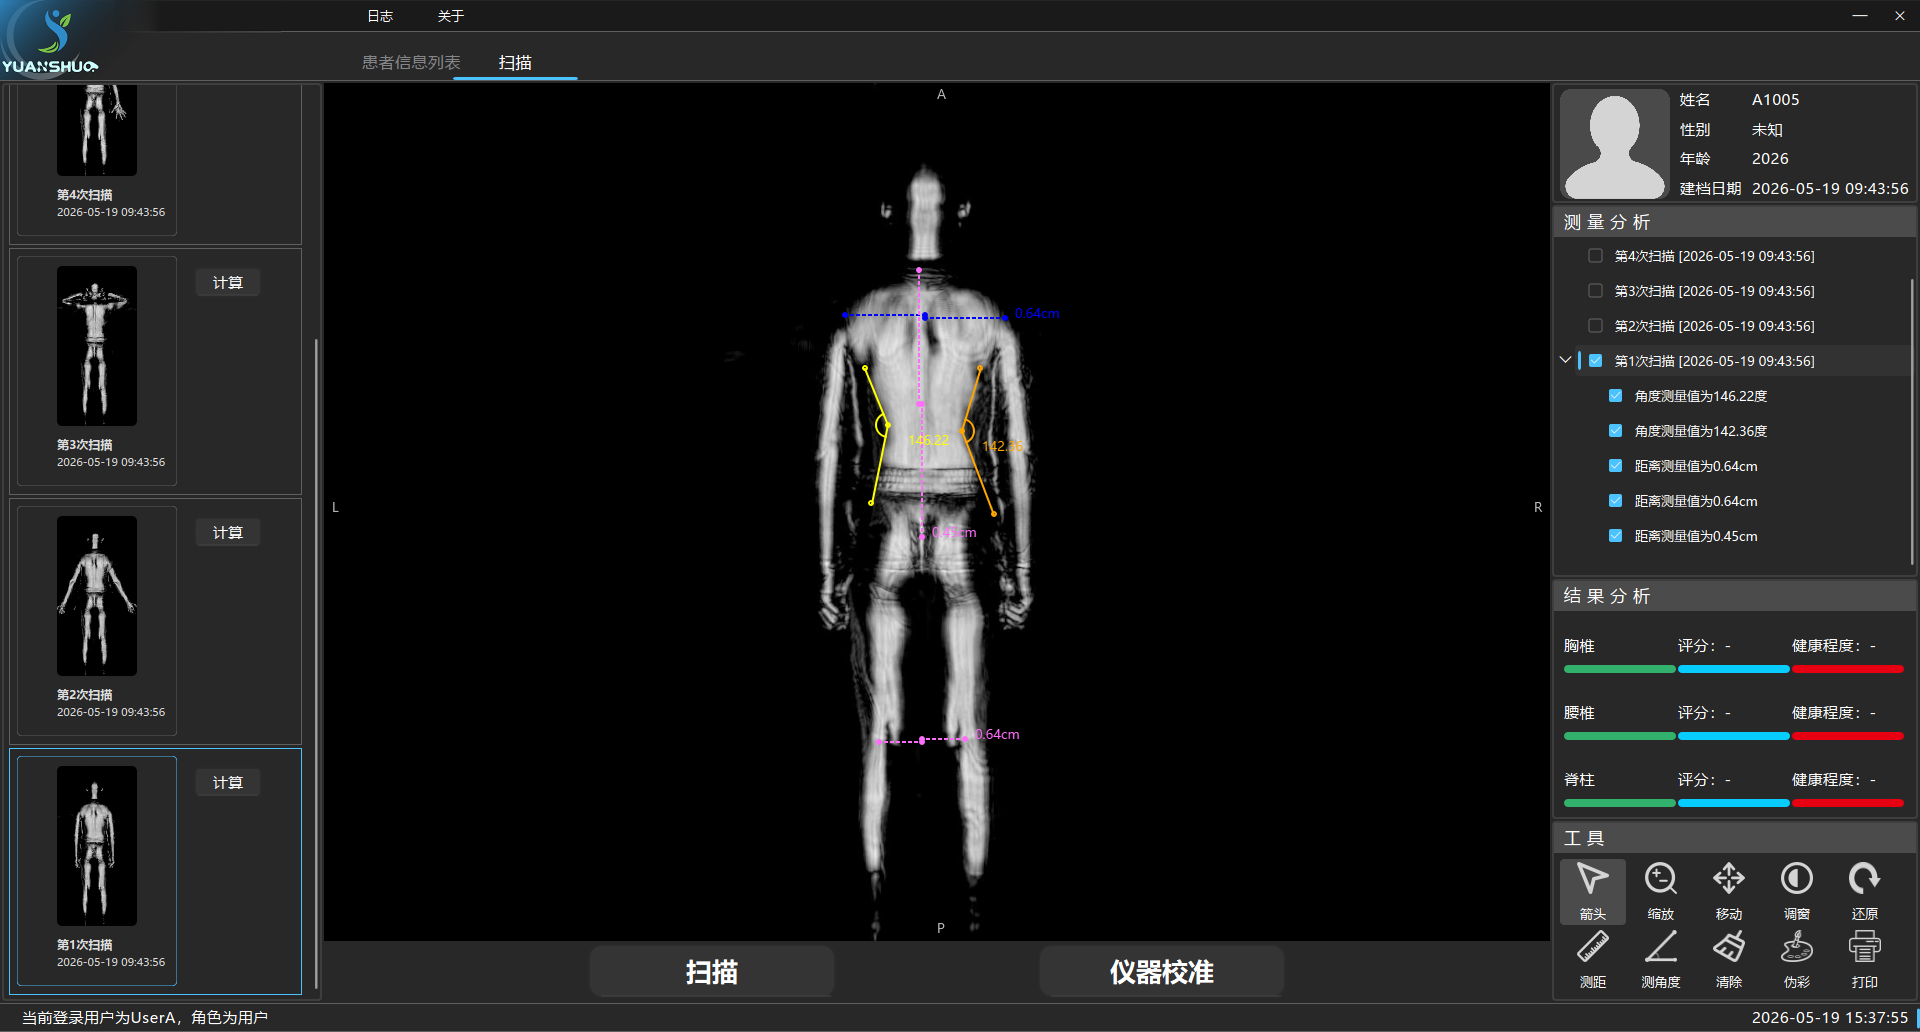This screenshot has width=1920, height=1032.
Task: Uncheck the 角度测量值为146.22度 checkbox
Action: coord(1615,396)
